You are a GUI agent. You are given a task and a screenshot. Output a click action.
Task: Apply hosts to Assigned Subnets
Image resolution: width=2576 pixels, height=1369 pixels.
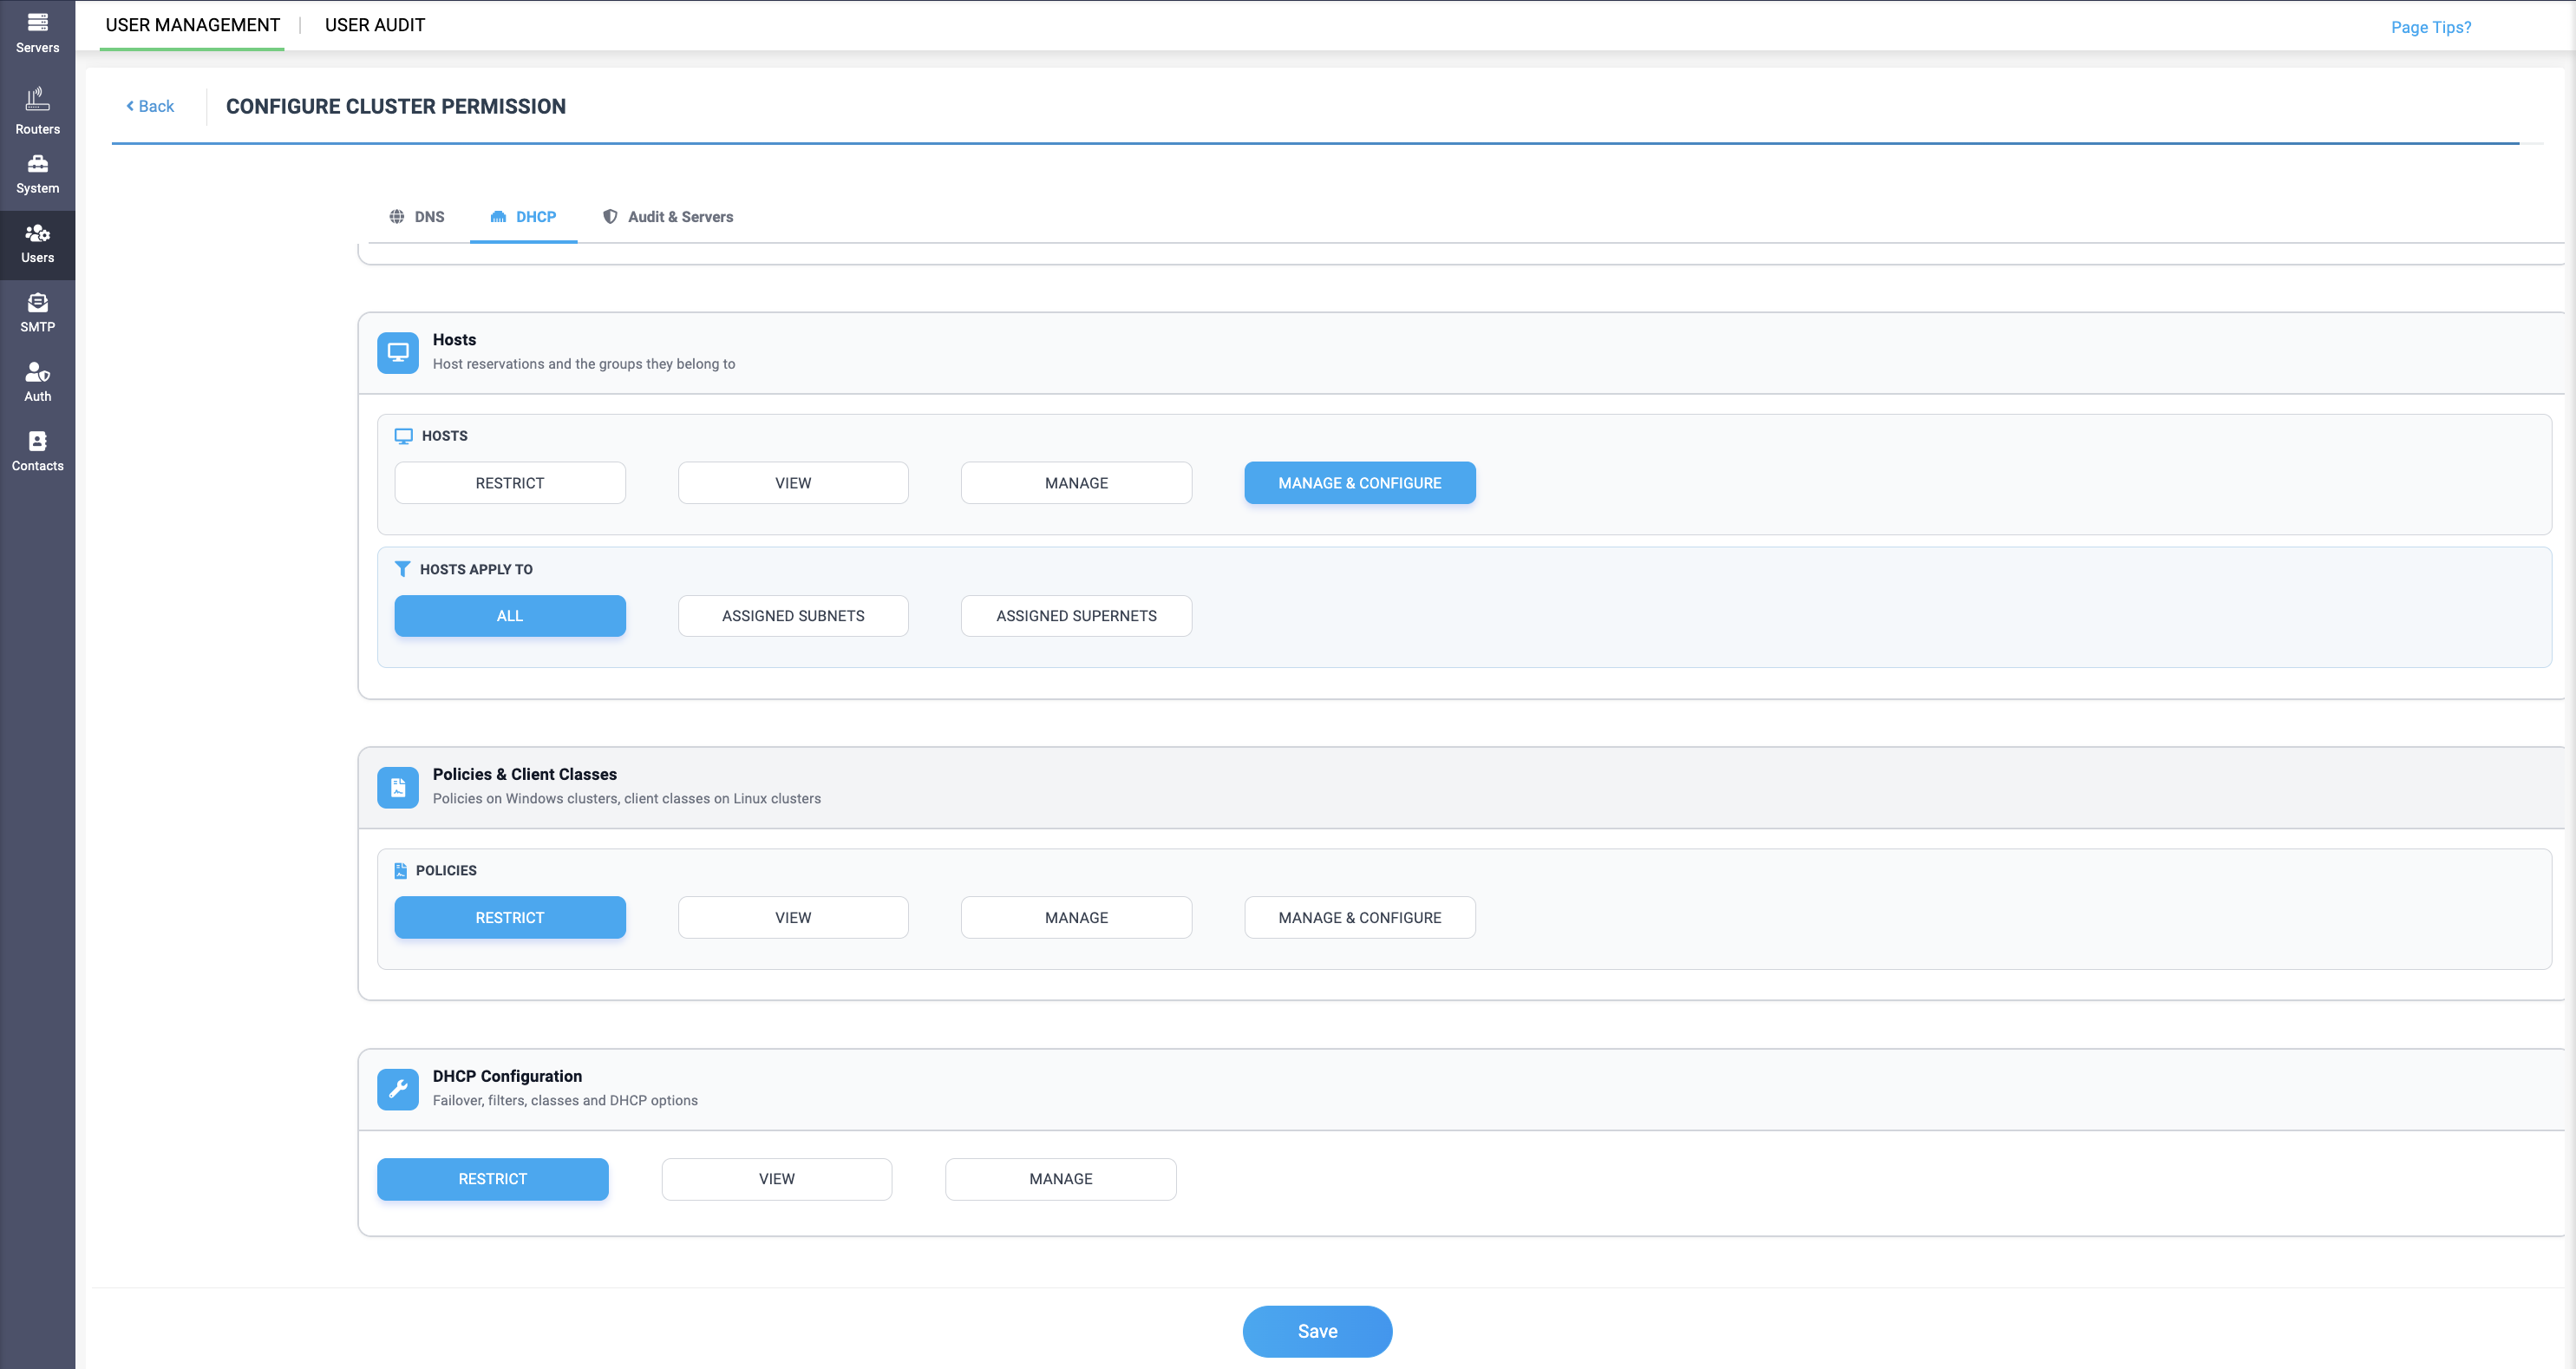pyautogui.click(x=793, y=615)
